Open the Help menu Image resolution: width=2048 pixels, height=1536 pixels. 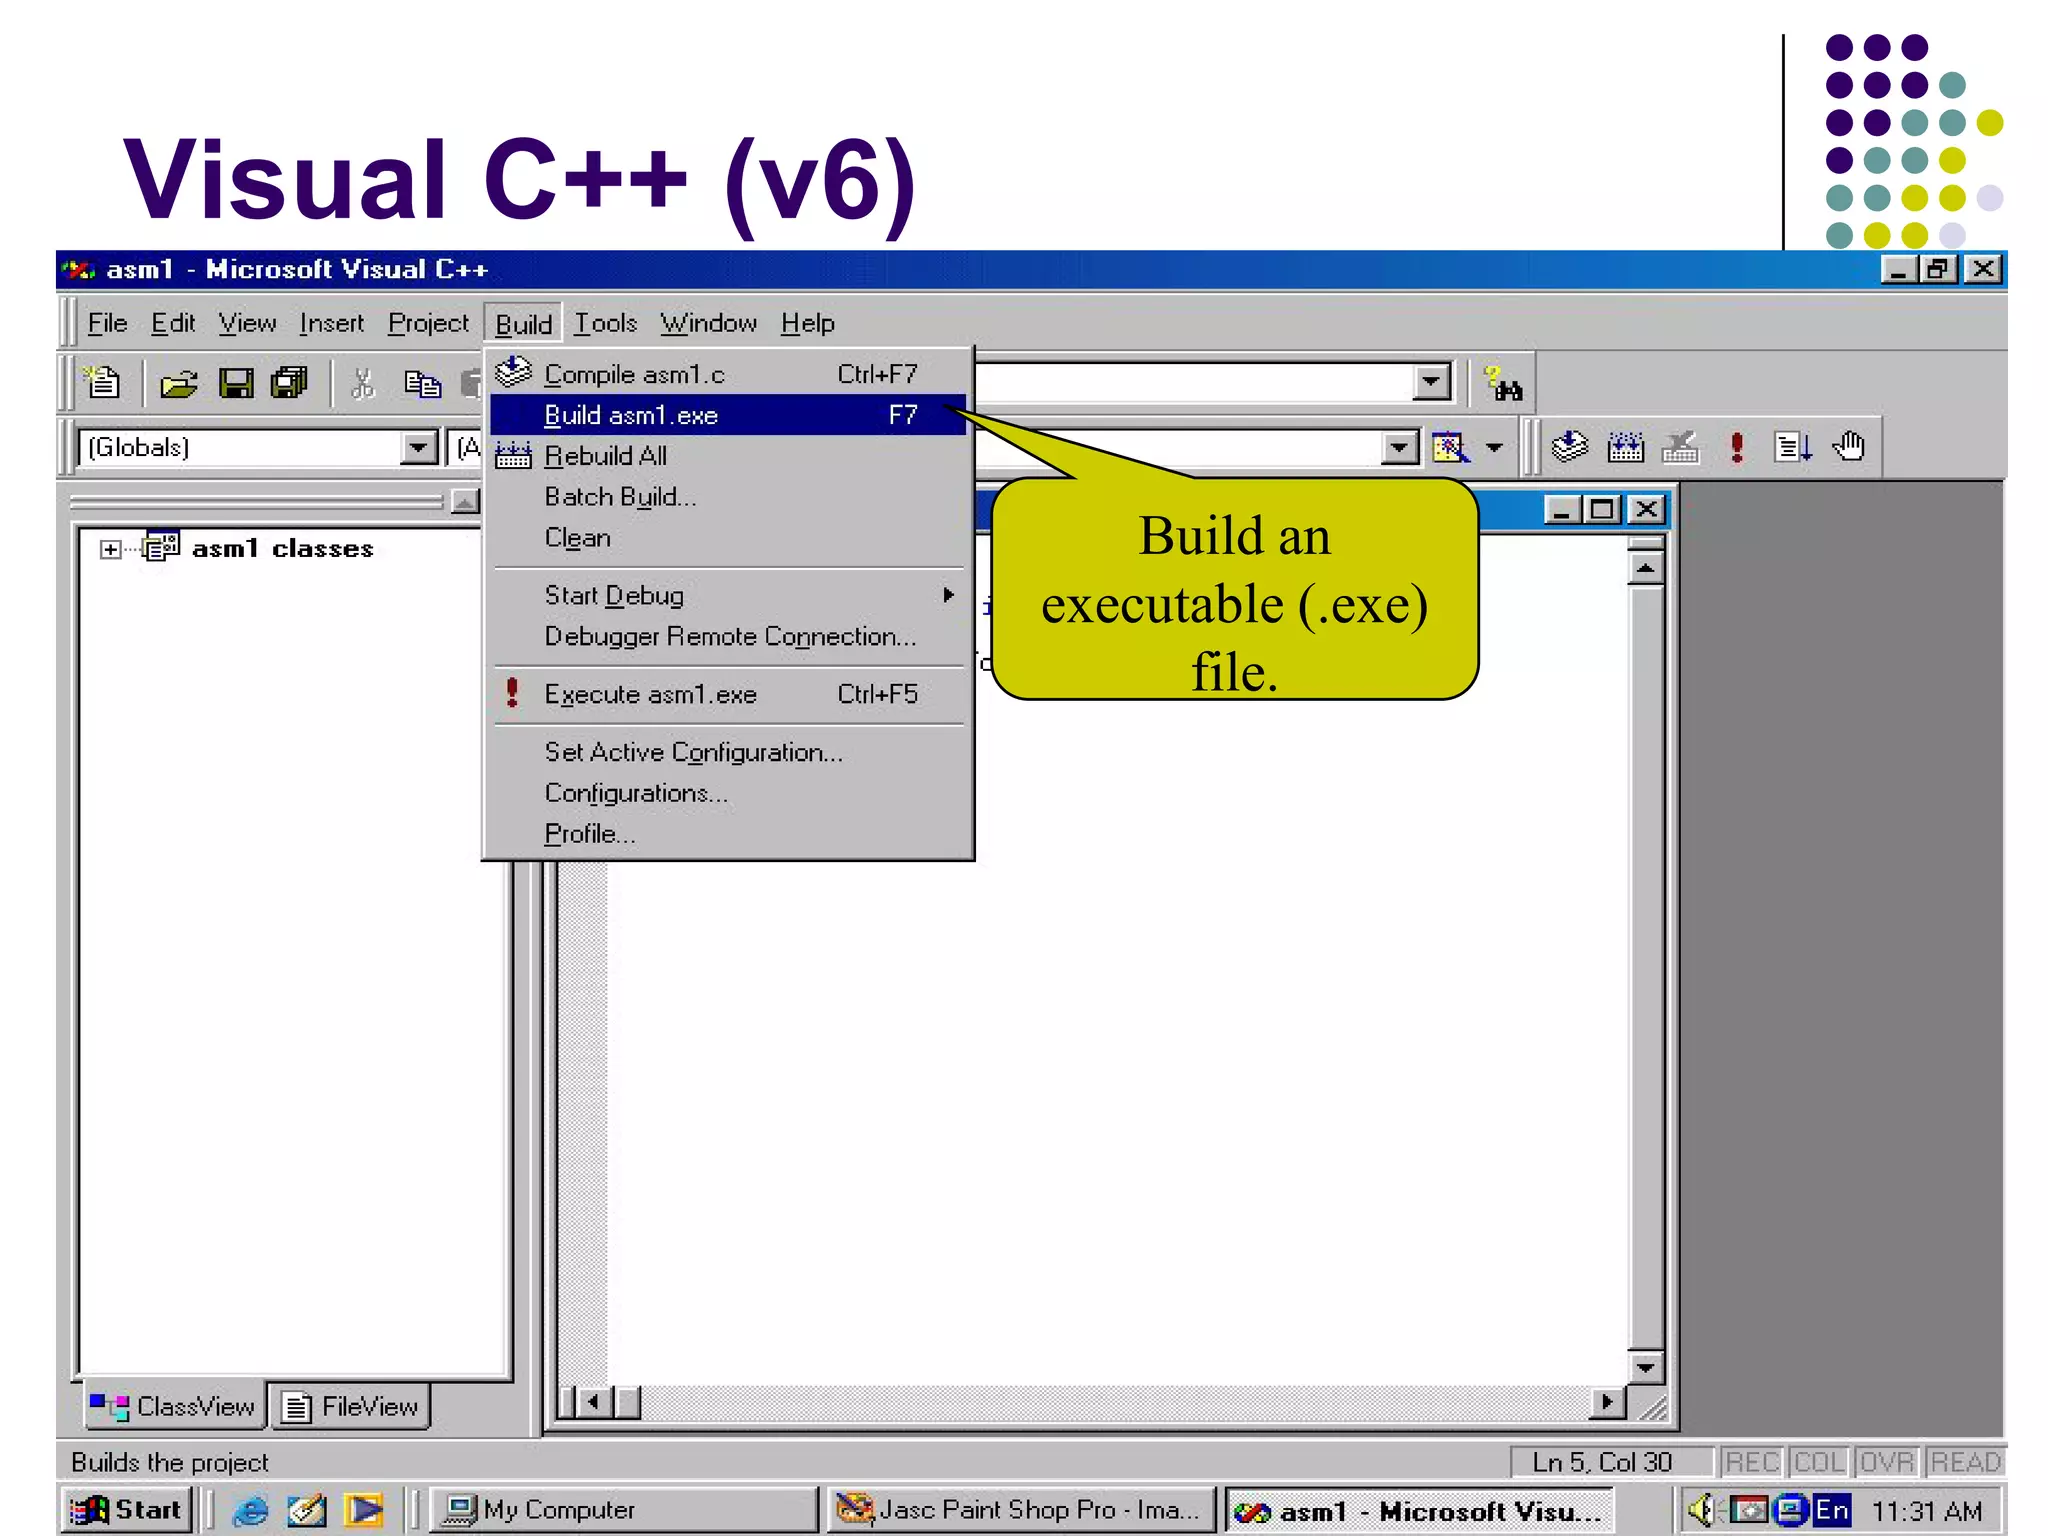click(x=807, y=323)
